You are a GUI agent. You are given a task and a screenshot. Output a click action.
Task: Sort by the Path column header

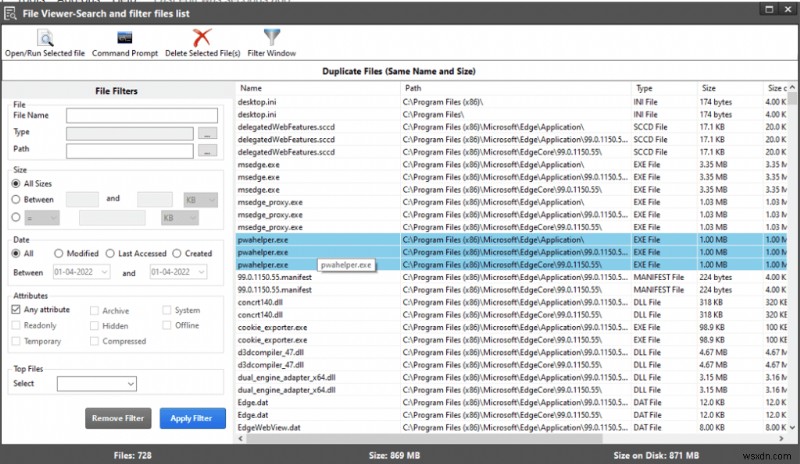(x=515, y=88)
